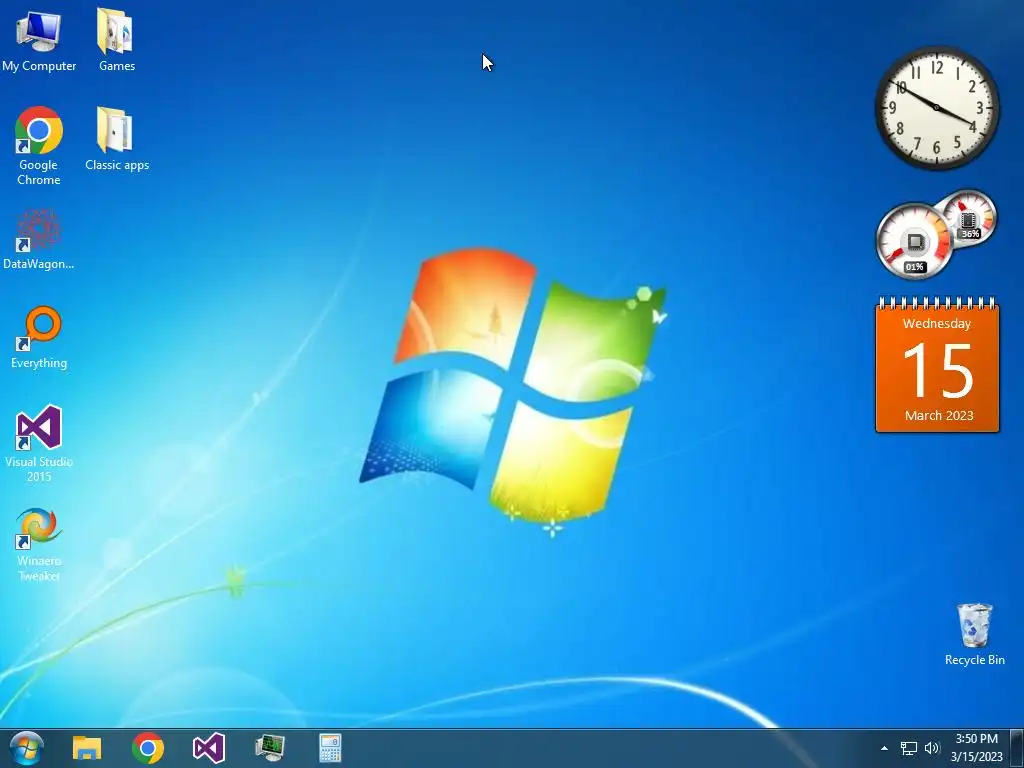Select the Recycle Bin icon
1024x768 pixels.
pyautogui.click(x=974, y=635)
